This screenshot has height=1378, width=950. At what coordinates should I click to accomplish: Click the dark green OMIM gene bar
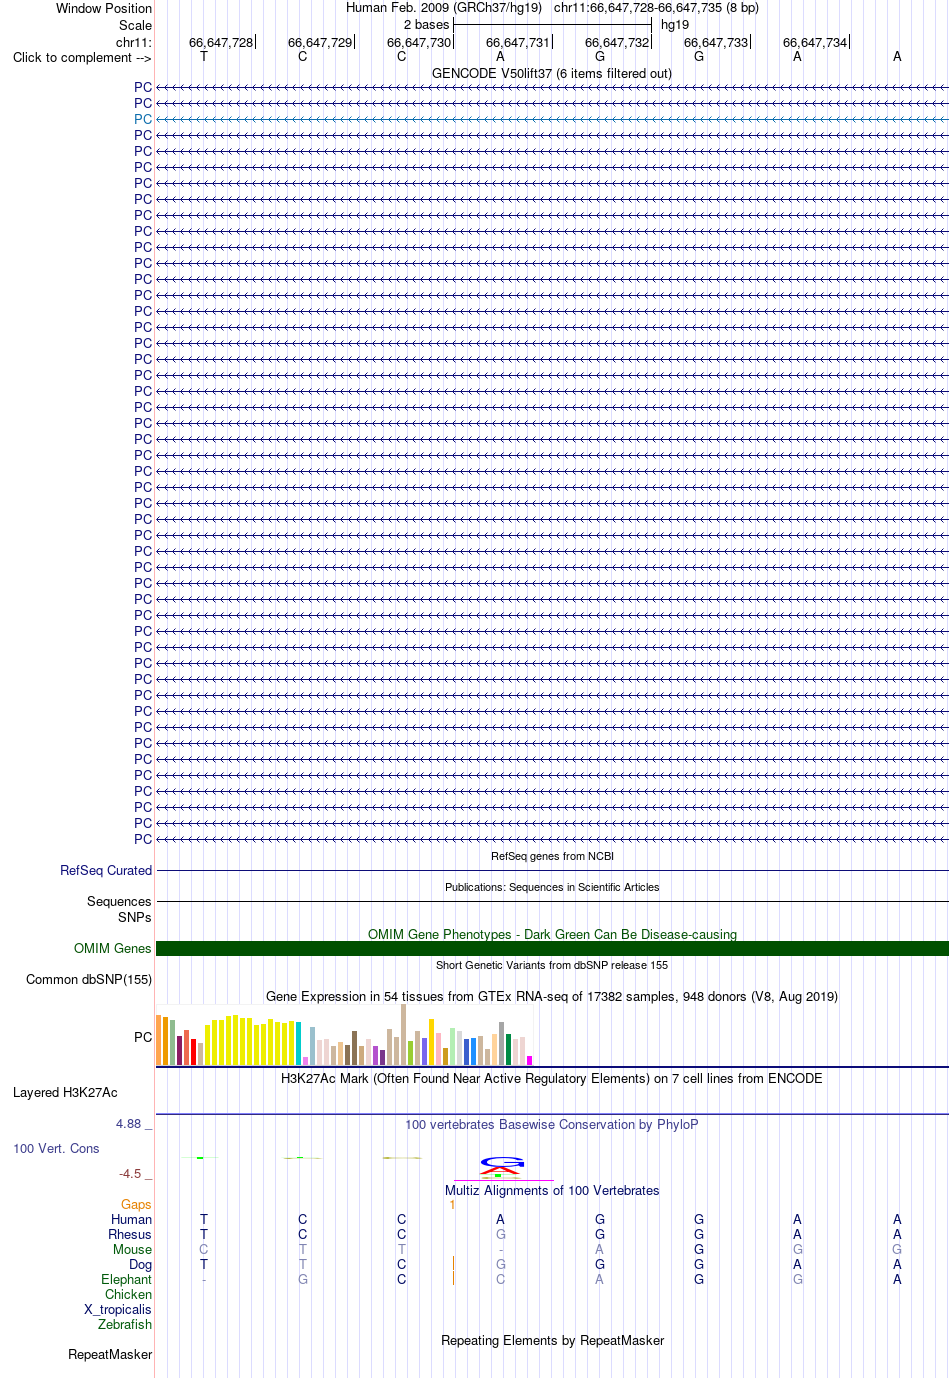tap(552, 948)
